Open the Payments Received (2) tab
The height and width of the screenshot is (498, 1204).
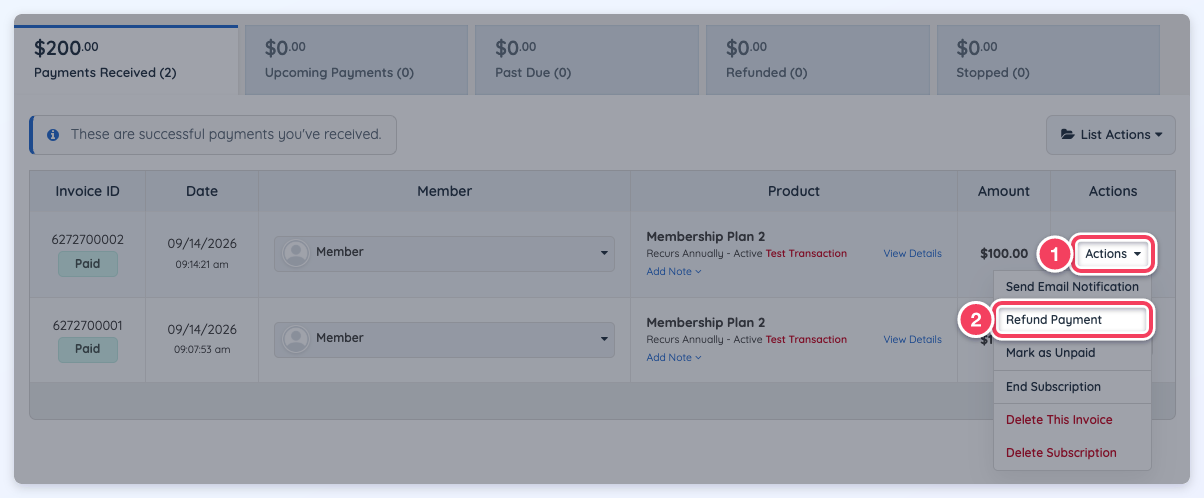pos(126,60)
